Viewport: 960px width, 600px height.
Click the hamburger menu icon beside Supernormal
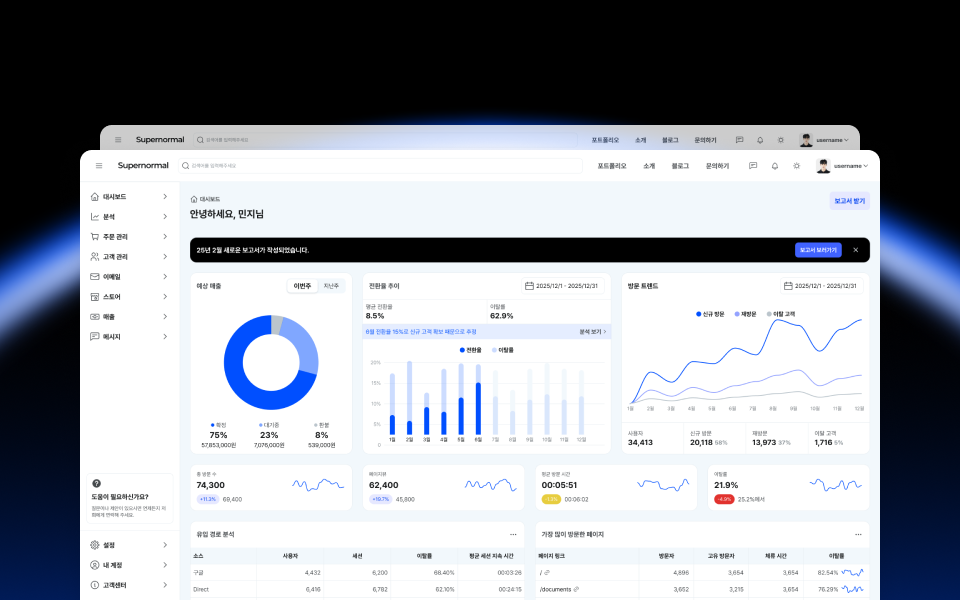[x=98, y=166]
